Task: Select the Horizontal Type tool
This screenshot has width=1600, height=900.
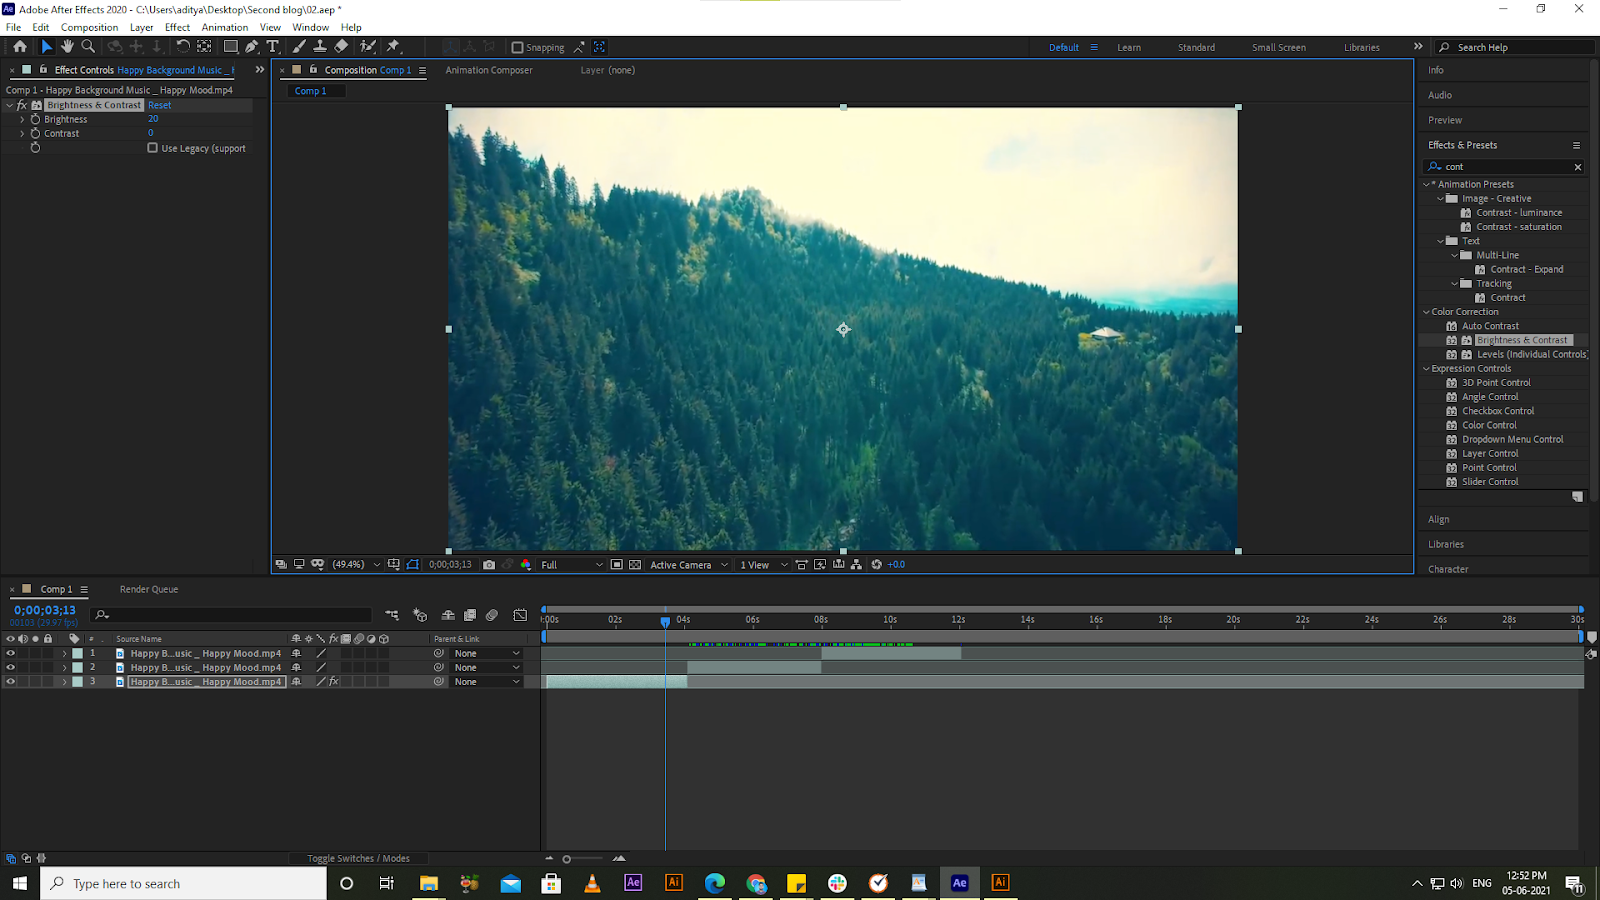Action: [273, 46]
